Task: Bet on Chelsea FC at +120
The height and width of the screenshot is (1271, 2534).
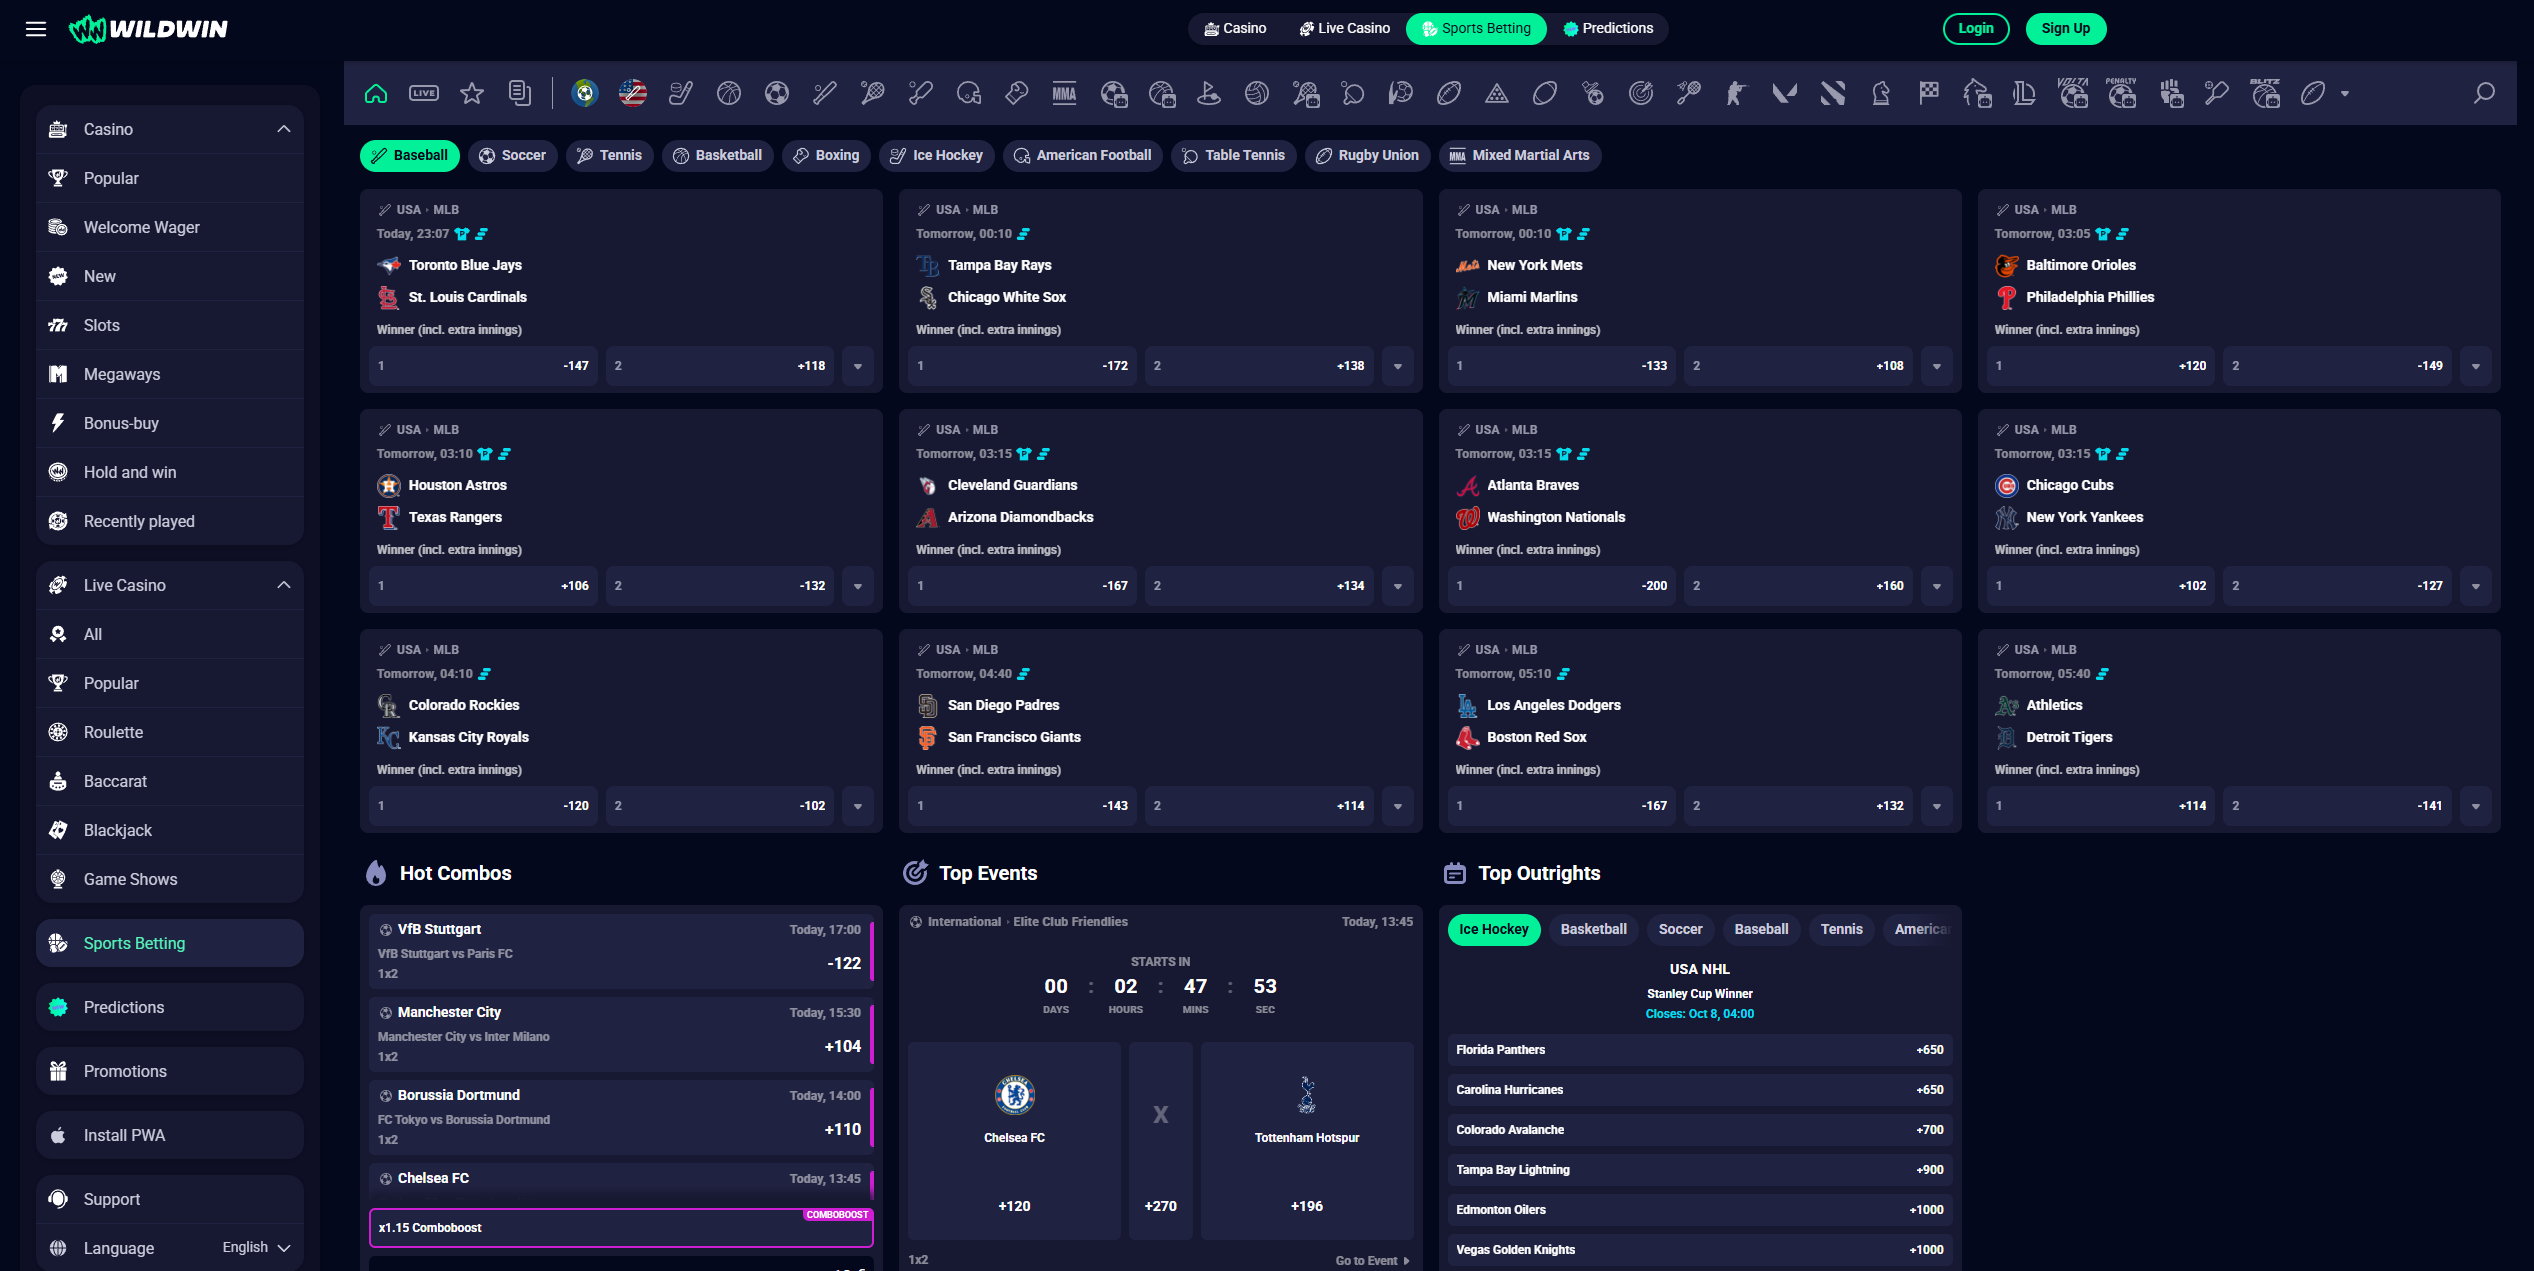Action: 1014,1141
